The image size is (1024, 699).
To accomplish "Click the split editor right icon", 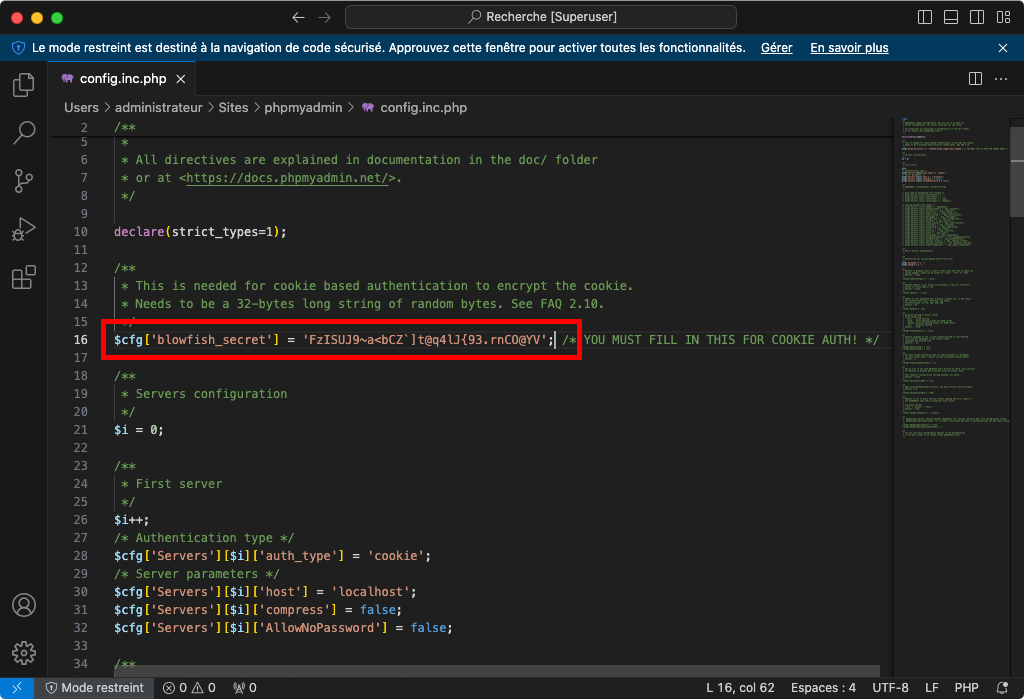I will (975, 79).
